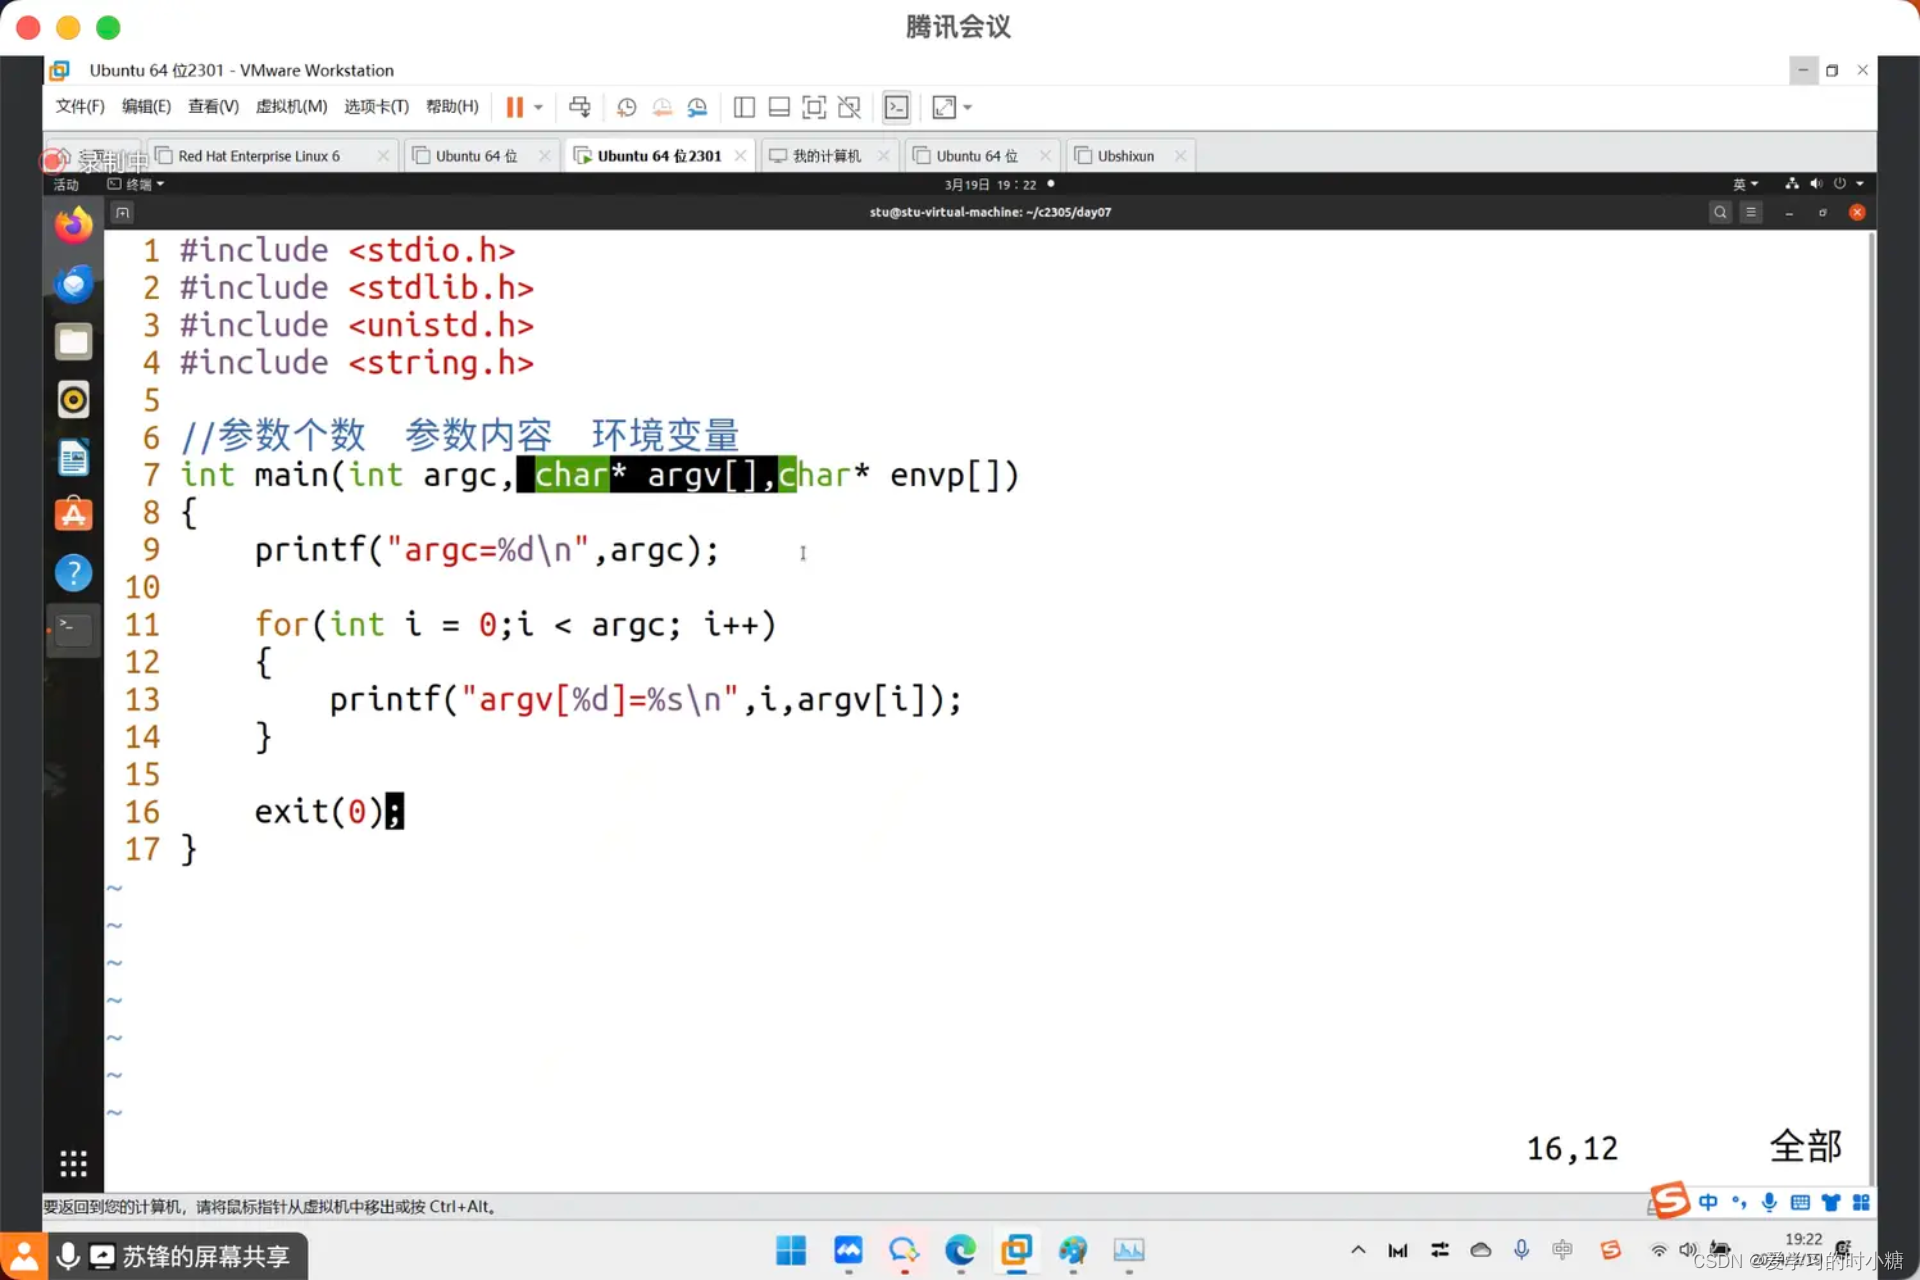1920x1280 pixels.
Task: Click the taskbar Wi-Fi icon
Action: (x=1658, y=1250)
